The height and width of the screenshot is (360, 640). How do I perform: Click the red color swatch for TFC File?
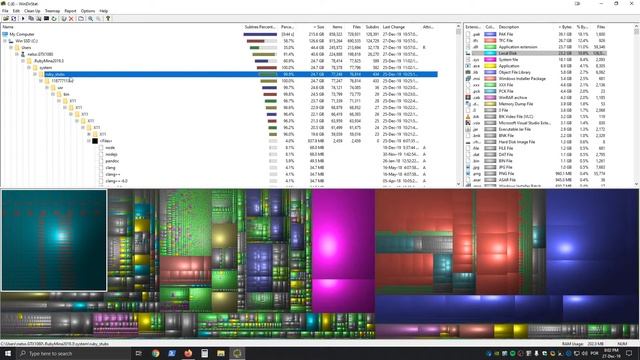(490, 40)
